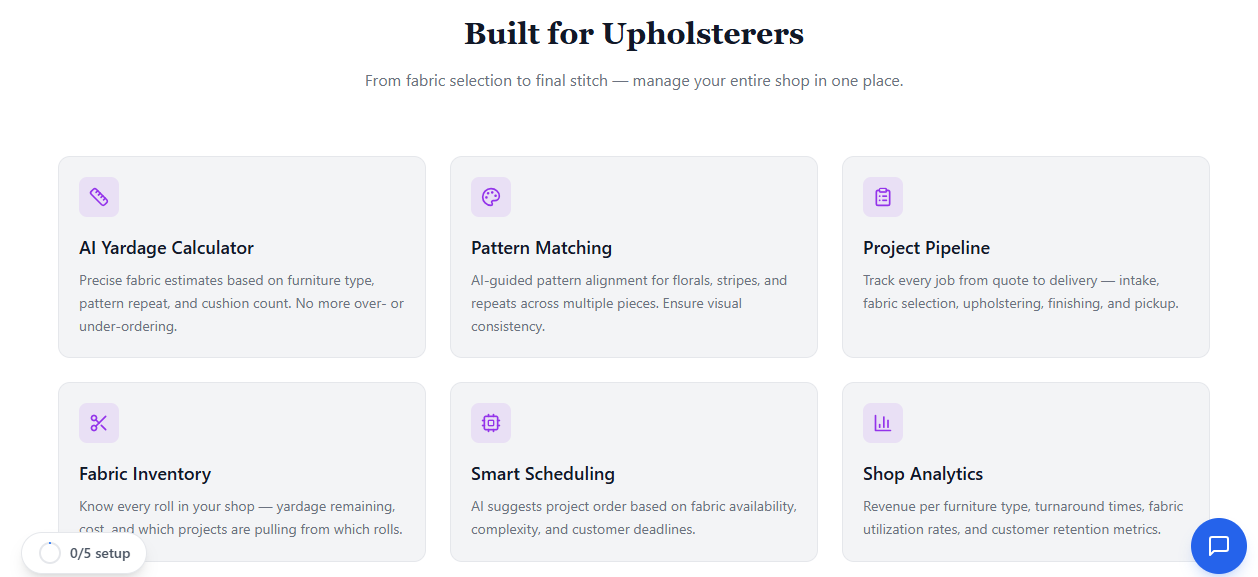Open the bar chart icon for Shop Analytics
Screen dimensions: 1258x577
pos(882,423)
